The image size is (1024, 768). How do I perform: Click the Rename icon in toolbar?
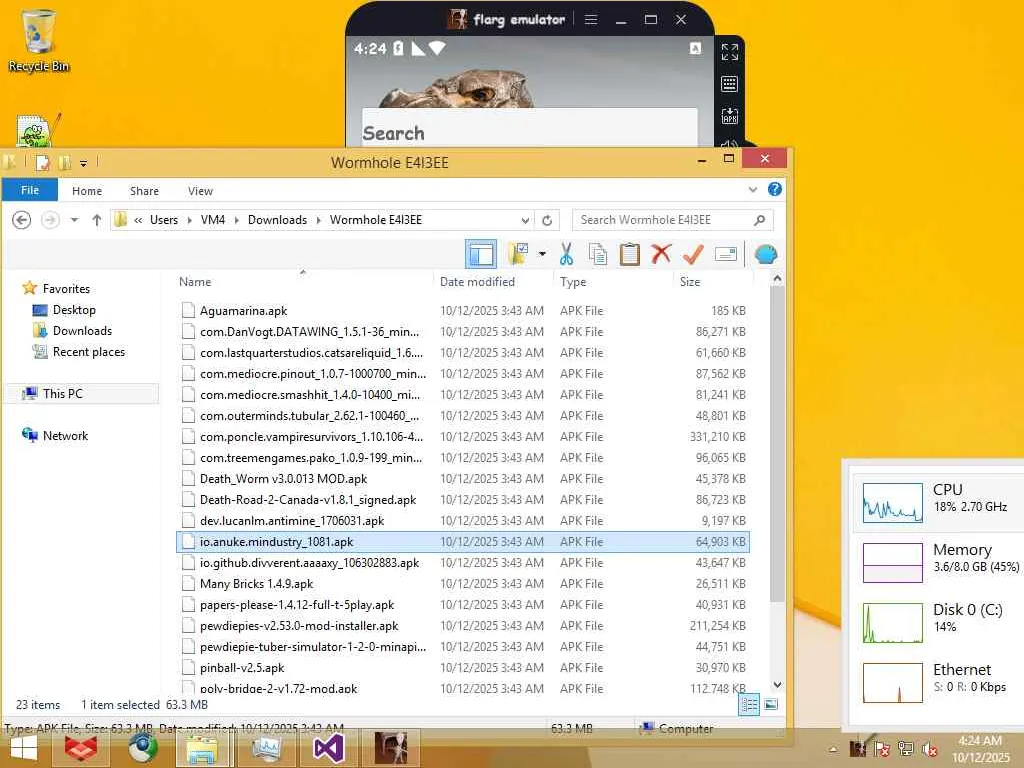coord(726,254)
